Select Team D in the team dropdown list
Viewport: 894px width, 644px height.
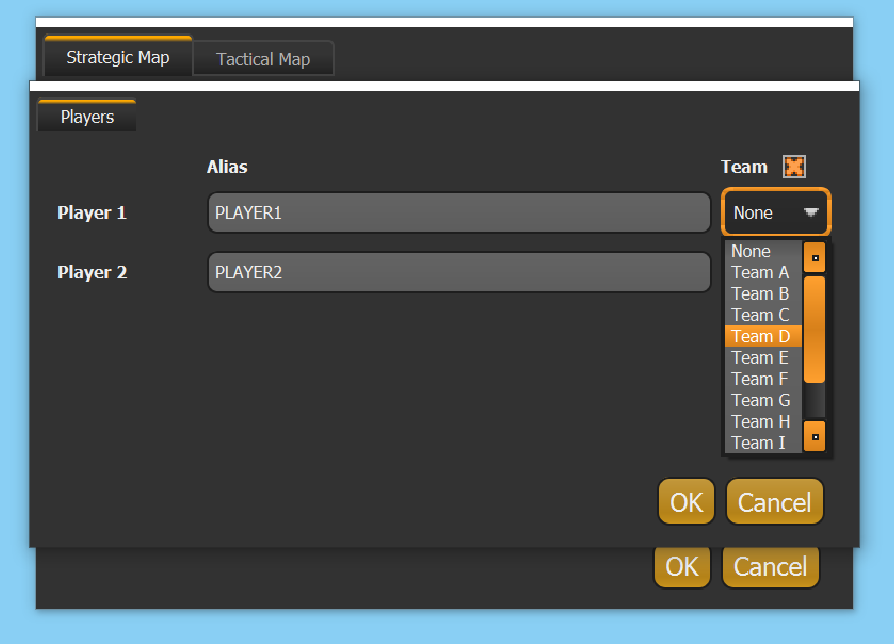pos(760,336)
